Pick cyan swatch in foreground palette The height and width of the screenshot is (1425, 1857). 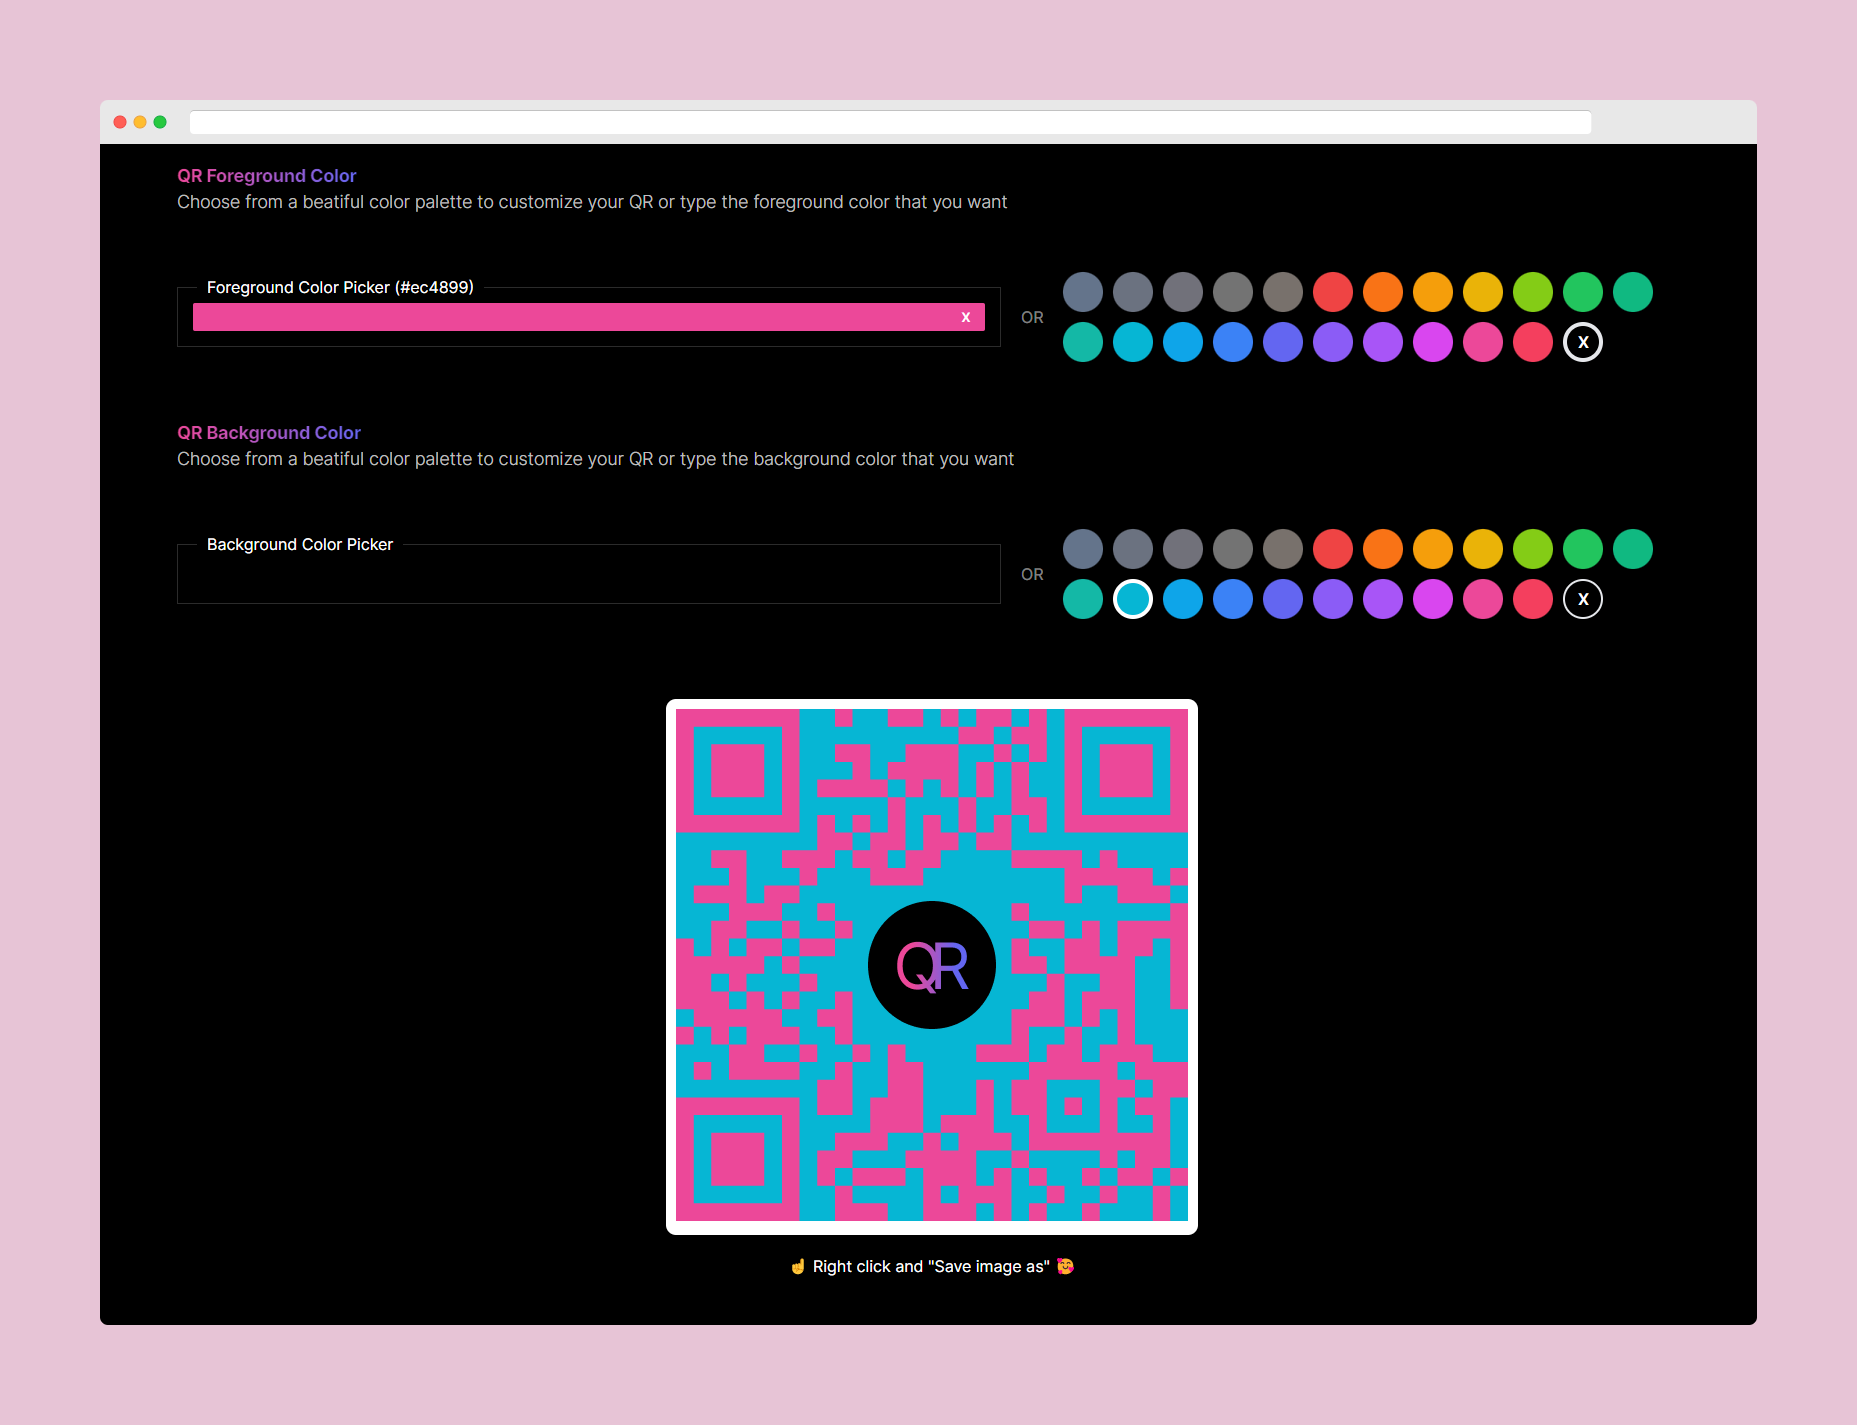(1133, 342)
